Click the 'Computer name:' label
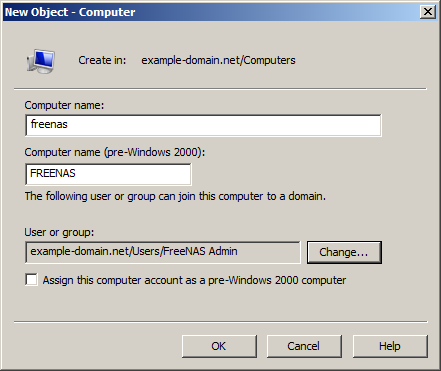 tap(64, 105)
